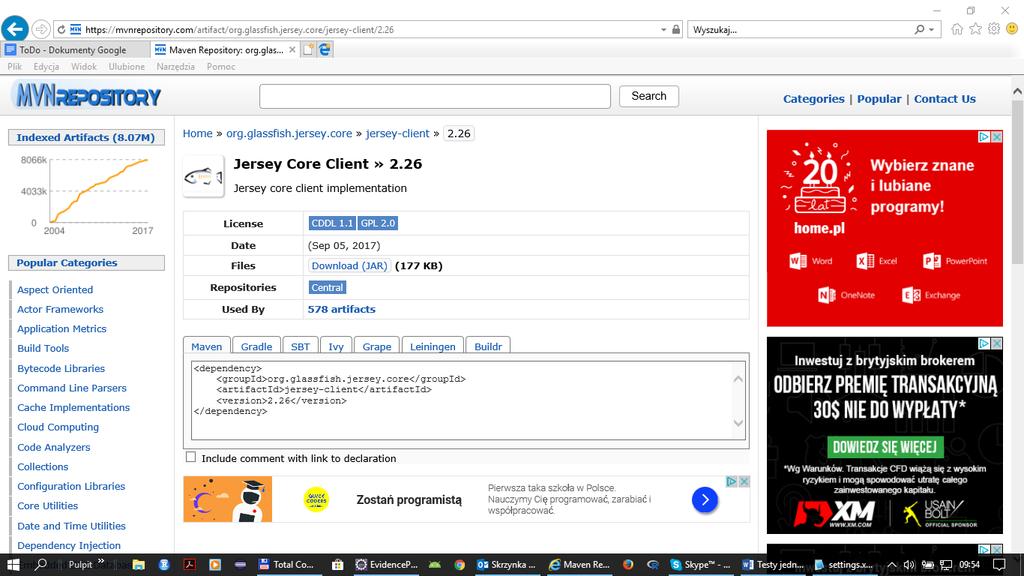Open the 578 artifacts link
Image resolution: width=1024 pixels, height=576 pixels.
click(x=342, y=309)
